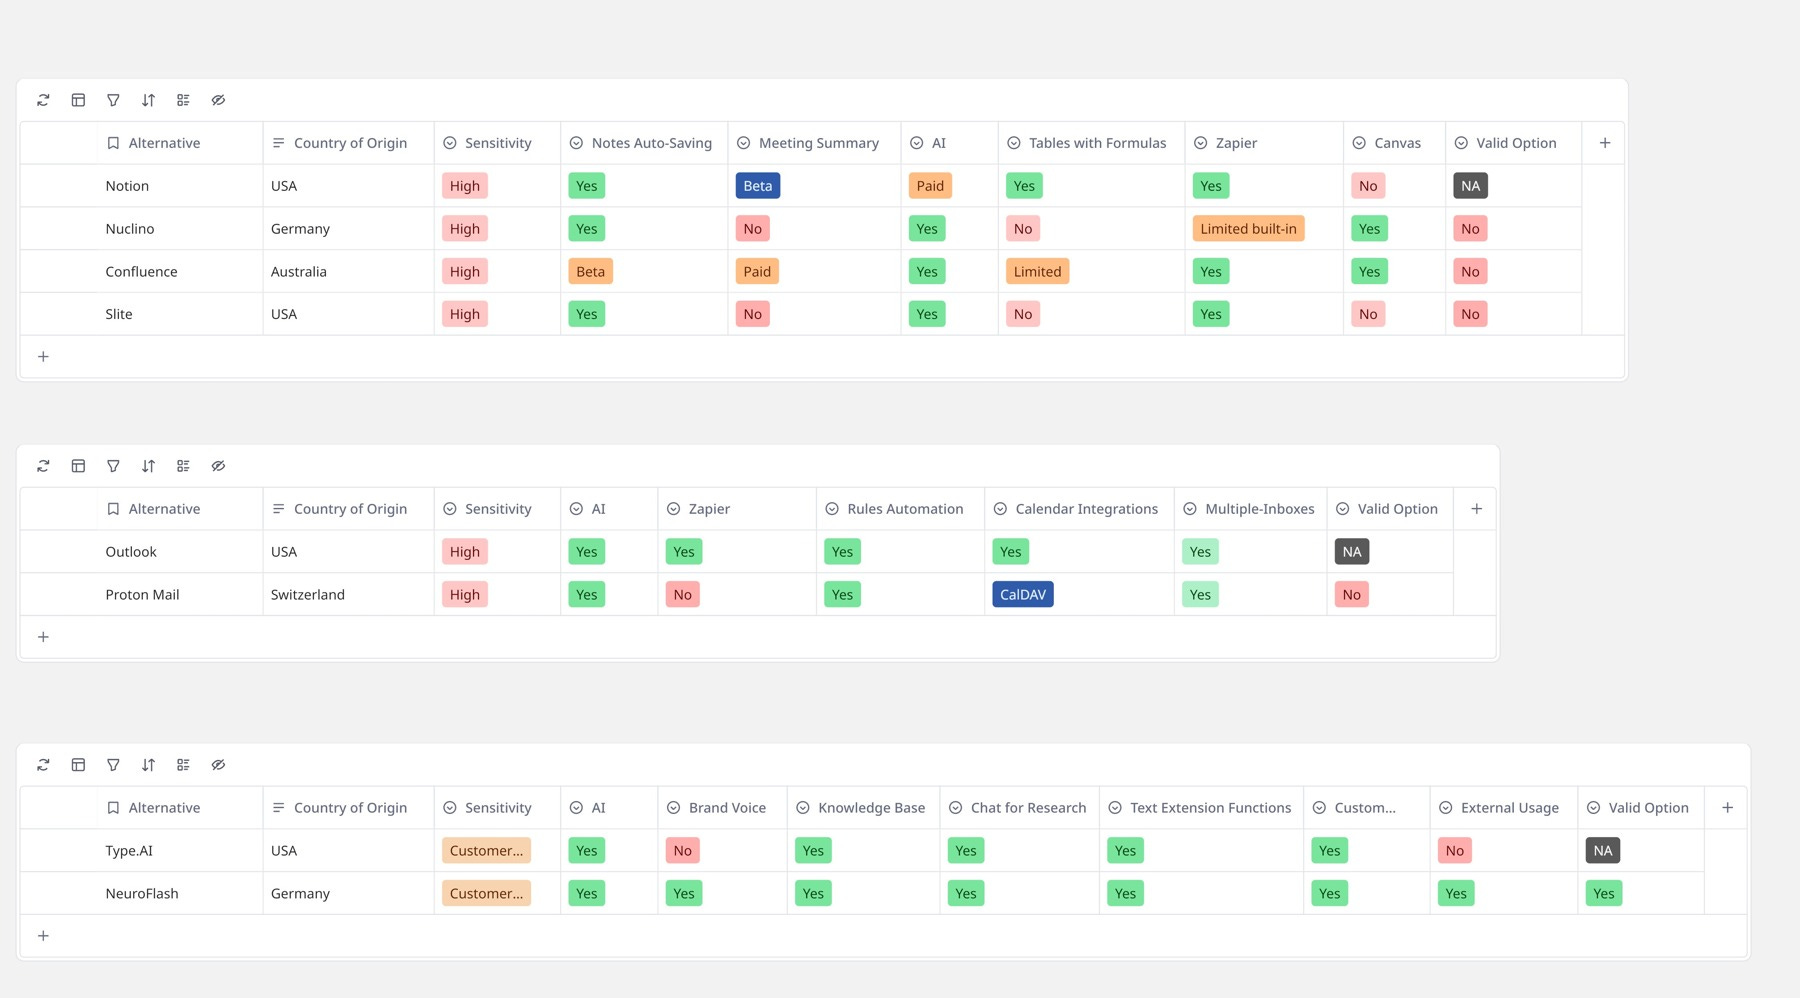1800x998 pixels.
Task: Open Notes Auto-Saving column header
Action: [644, 143]
